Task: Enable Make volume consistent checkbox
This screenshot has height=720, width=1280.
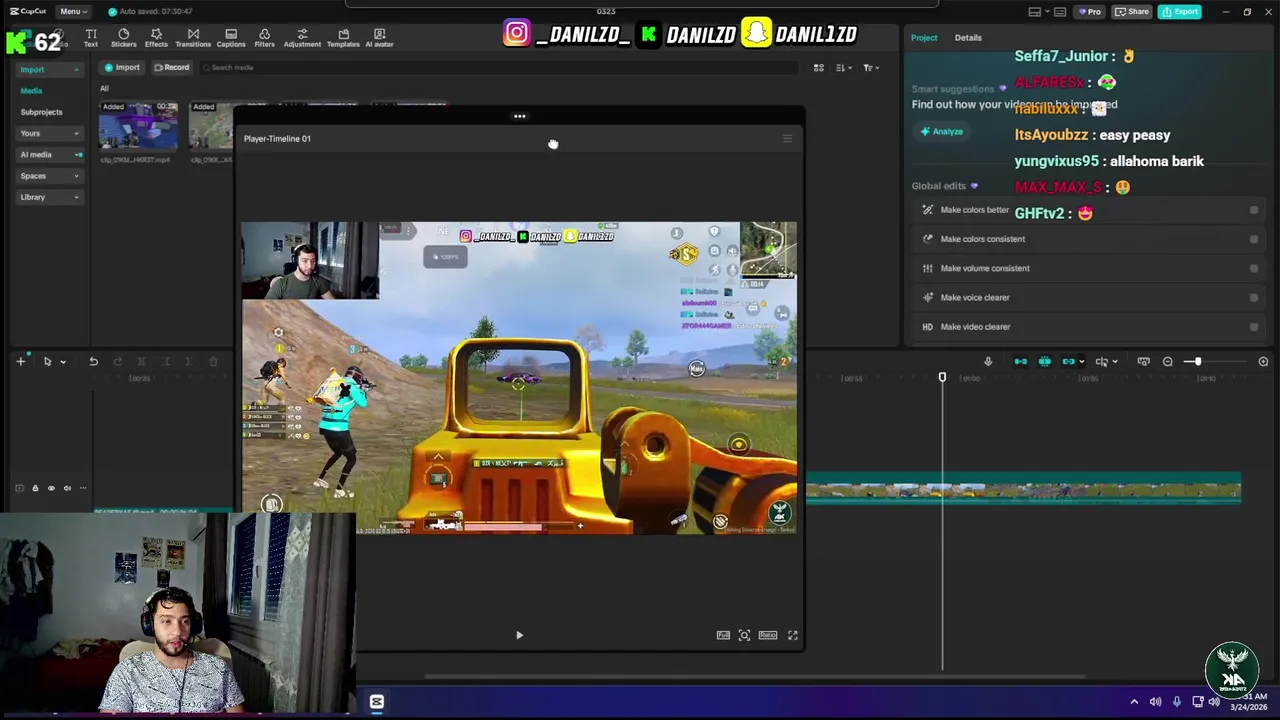Action: pyautogui.click(x=1254, y=268)
